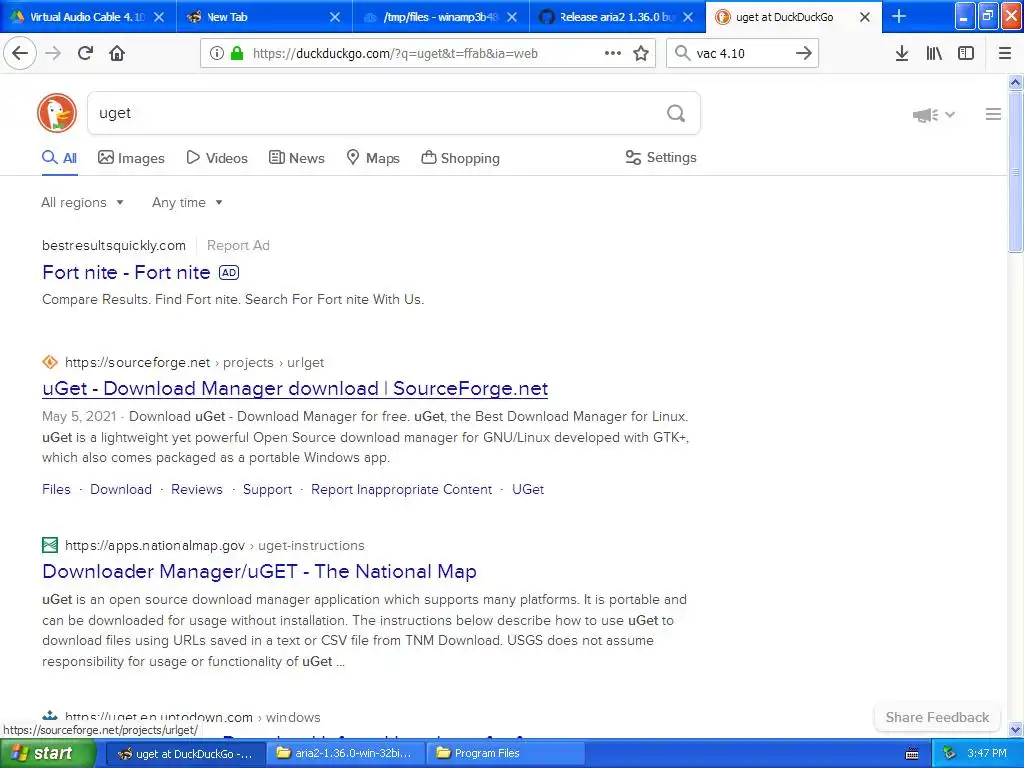Image resolution: width=1024 pixels, height=768 pixels.
Task: Switch to Release aria2 1.36.0 tab
Action: (x=617, y=17)
